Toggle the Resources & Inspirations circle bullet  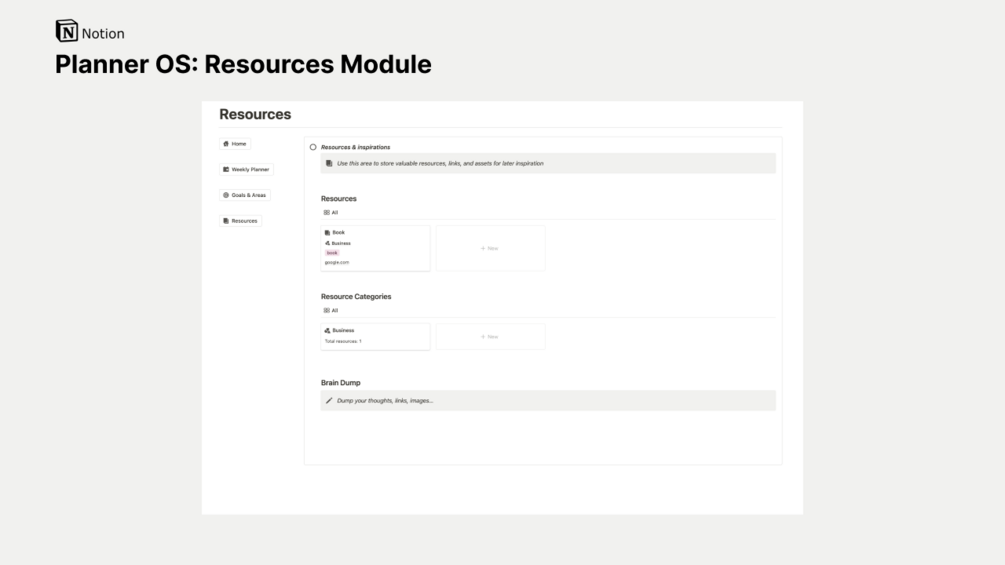(313, 147)
